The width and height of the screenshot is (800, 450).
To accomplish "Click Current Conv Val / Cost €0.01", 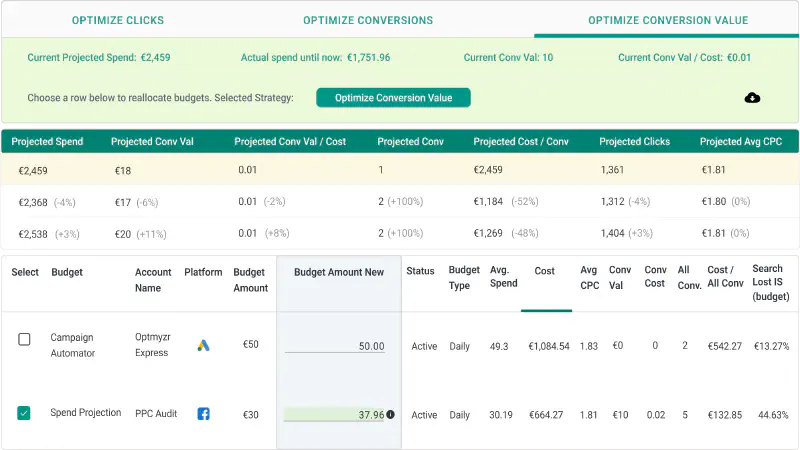I will [x=684, y=57].
